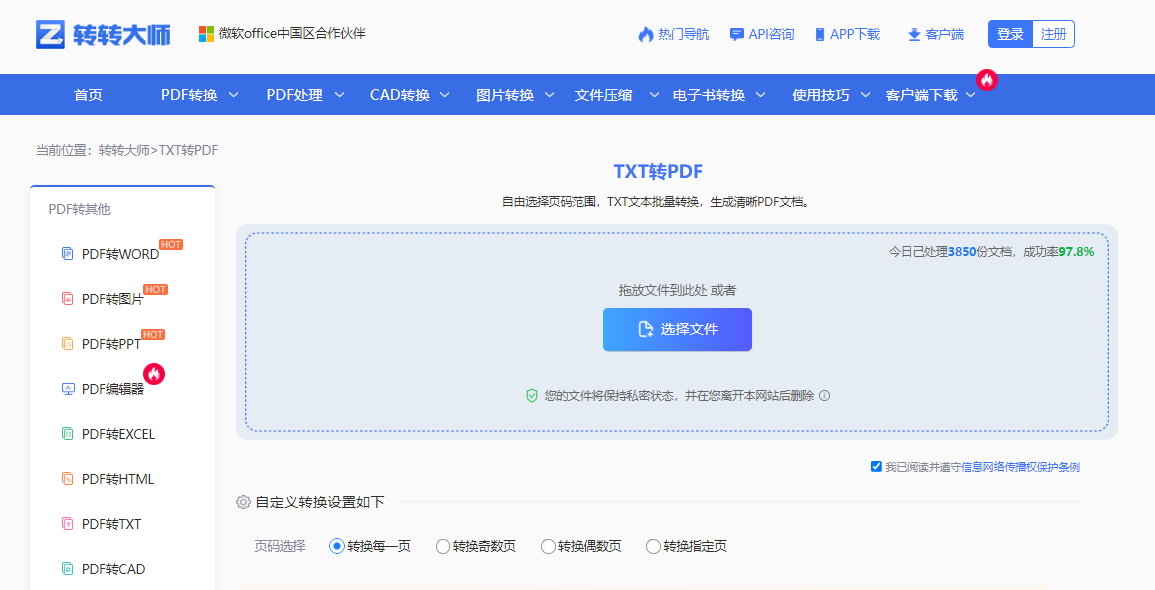
Task: Select the 转换偶数页 radio button
Action: pos(548,547)
